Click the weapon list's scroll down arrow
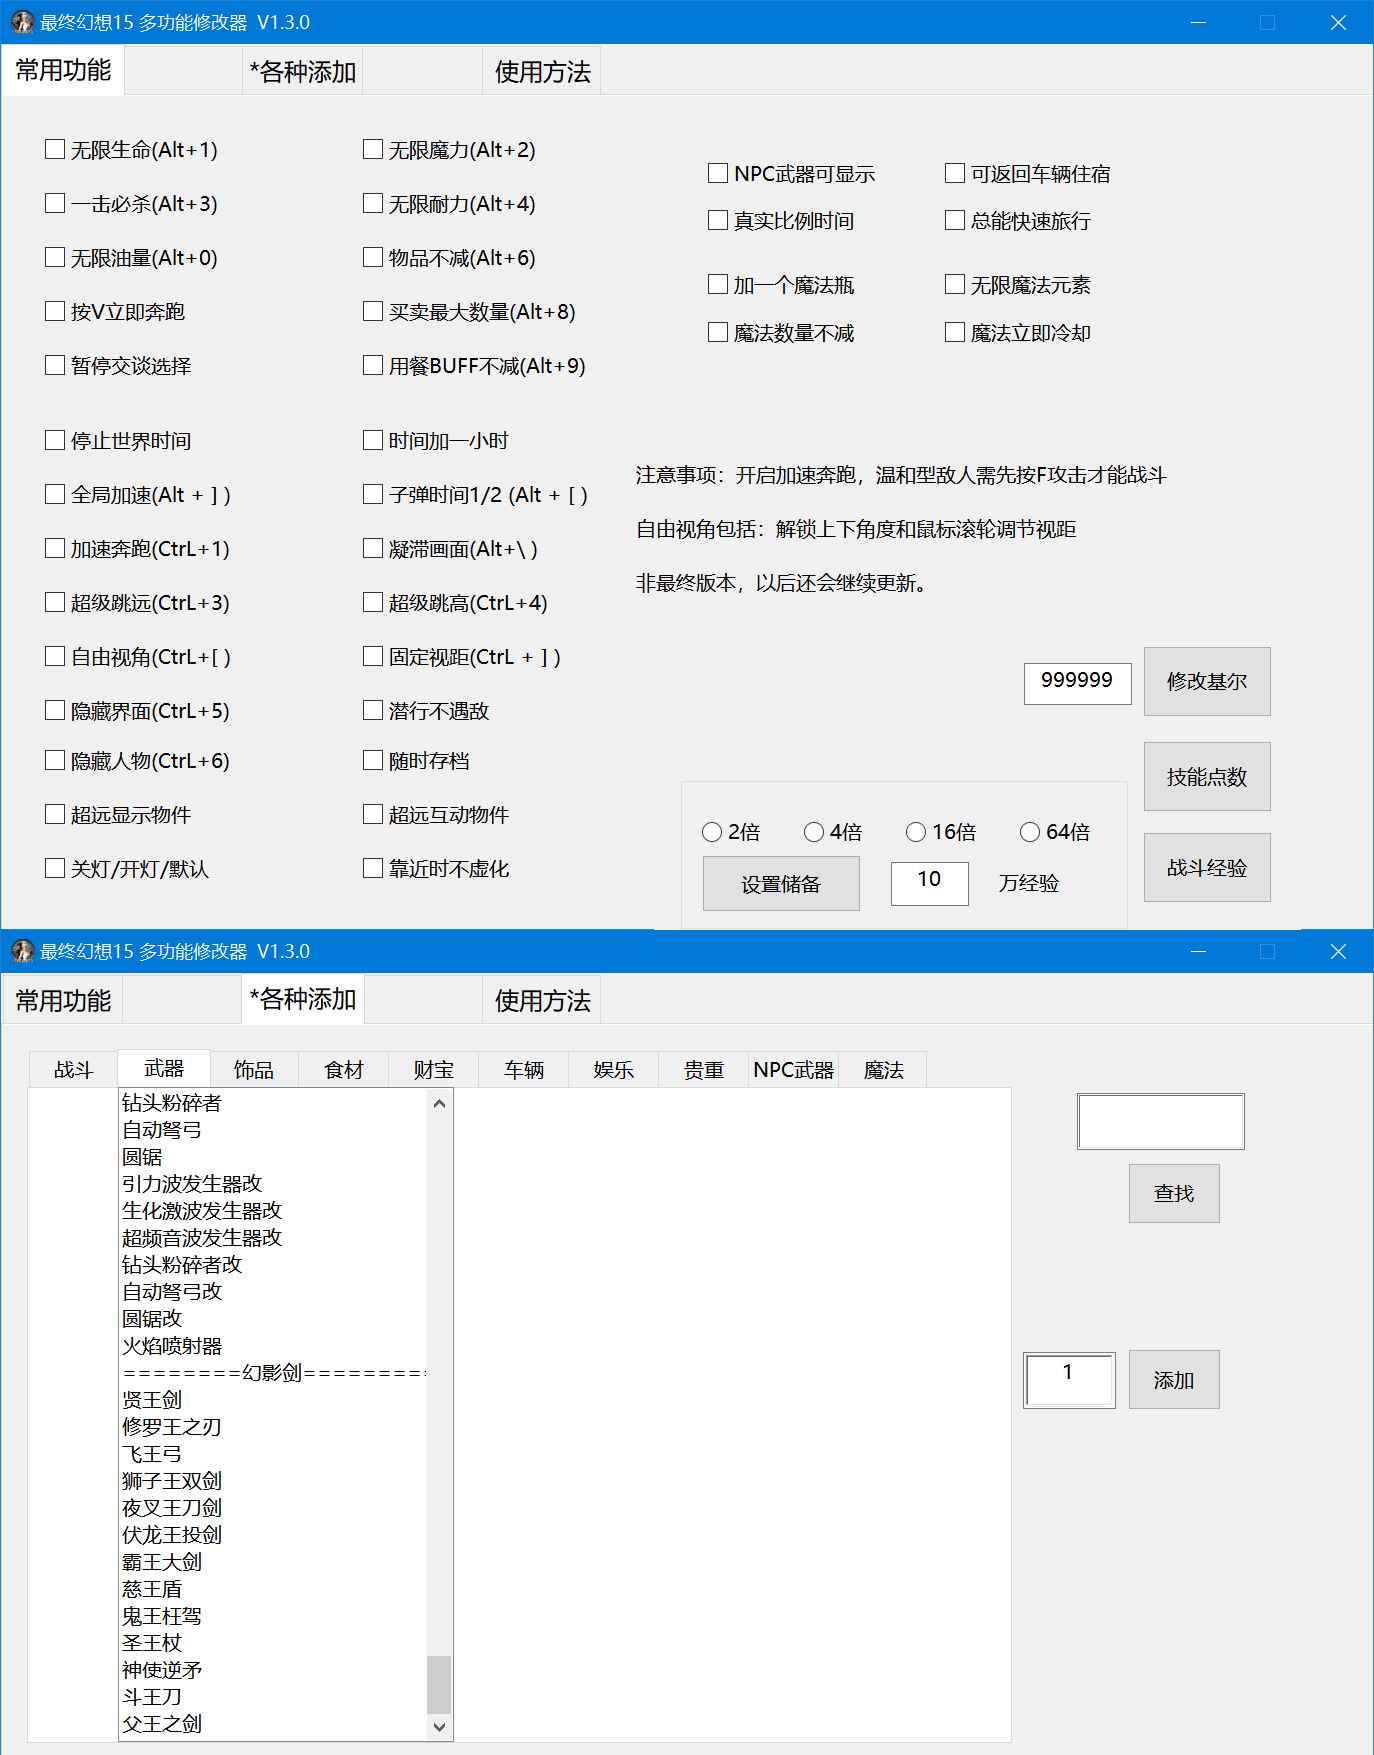Image resolution: width=1374 pixels, height=1755 pixels. 439,1727
